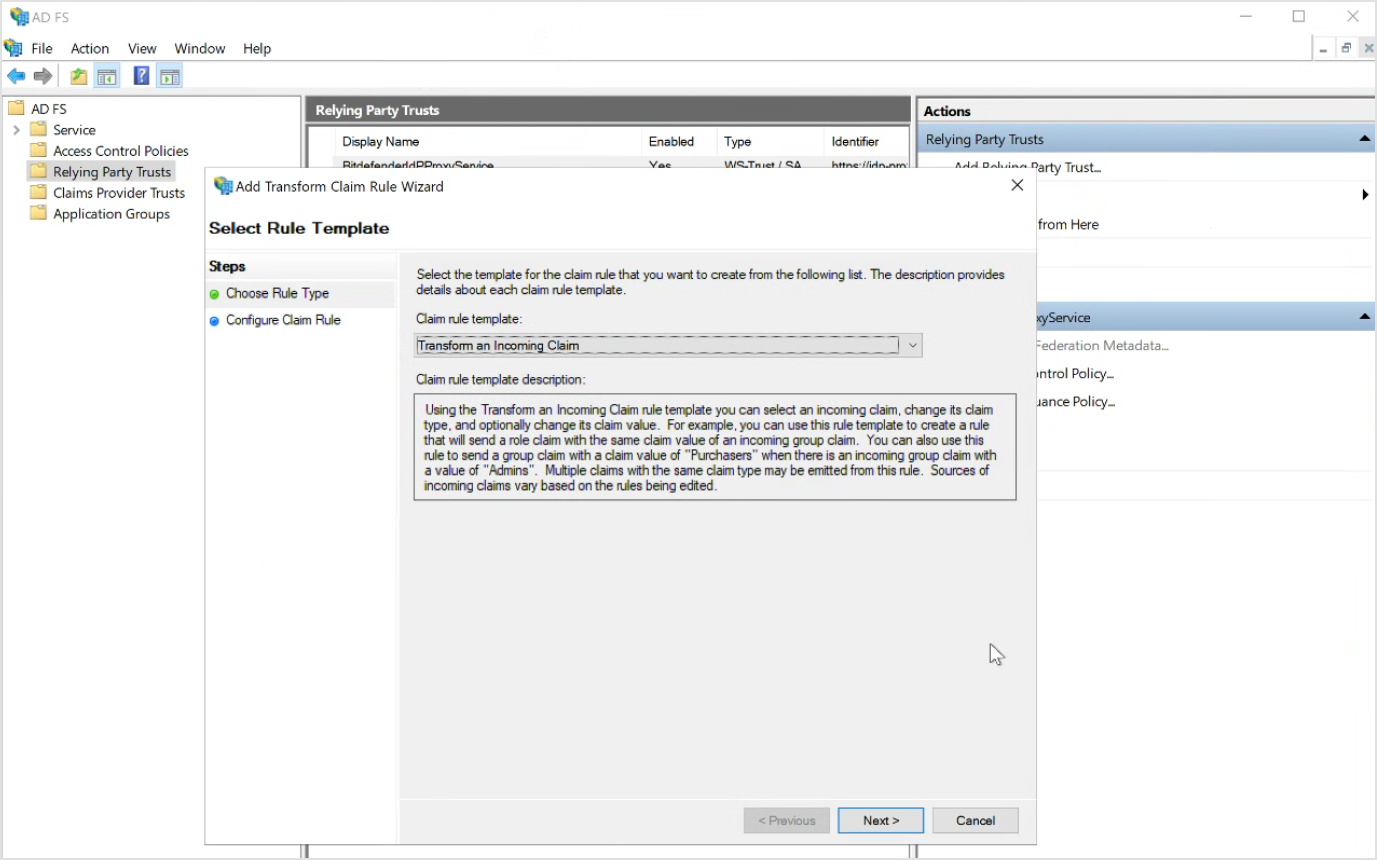Viewport: 1377px width, 860px height.
Task: Open Help via the blue question-mark icon
Action: click(142, 76)
